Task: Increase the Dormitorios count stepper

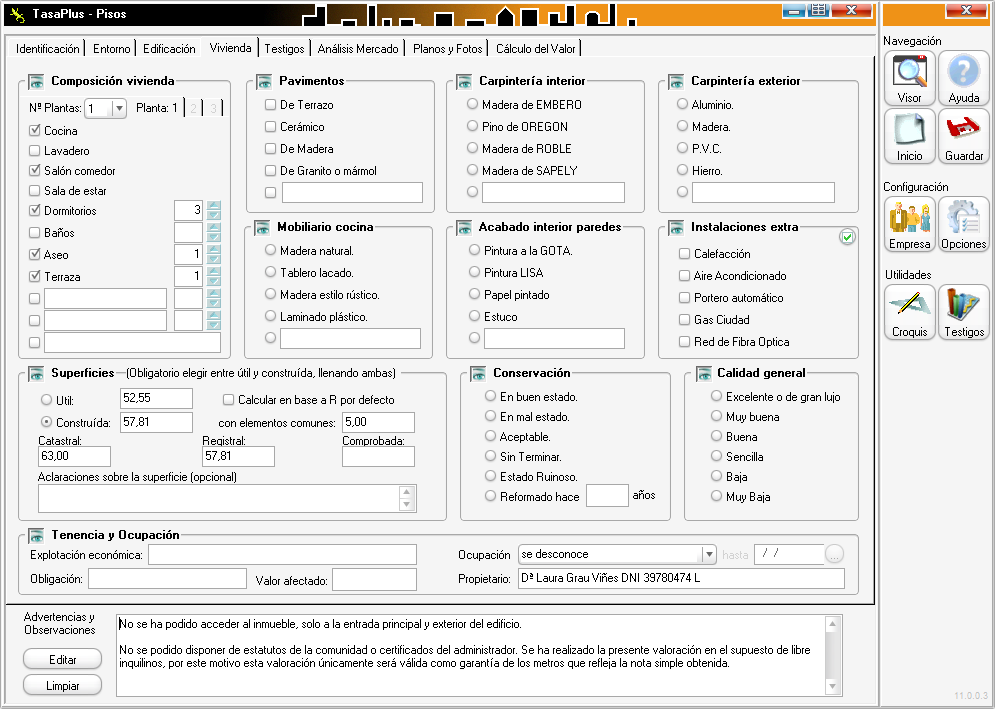Action: [x=213, y=206]
